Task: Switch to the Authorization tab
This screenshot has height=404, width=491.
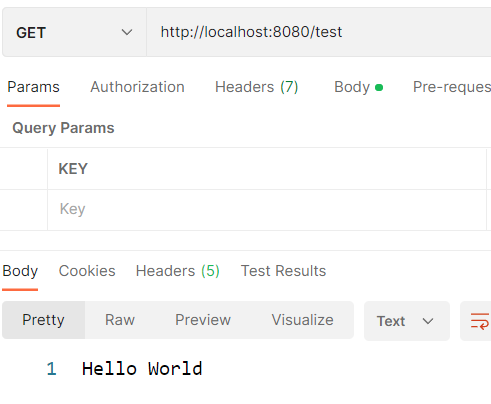Action: click(137, 87)
